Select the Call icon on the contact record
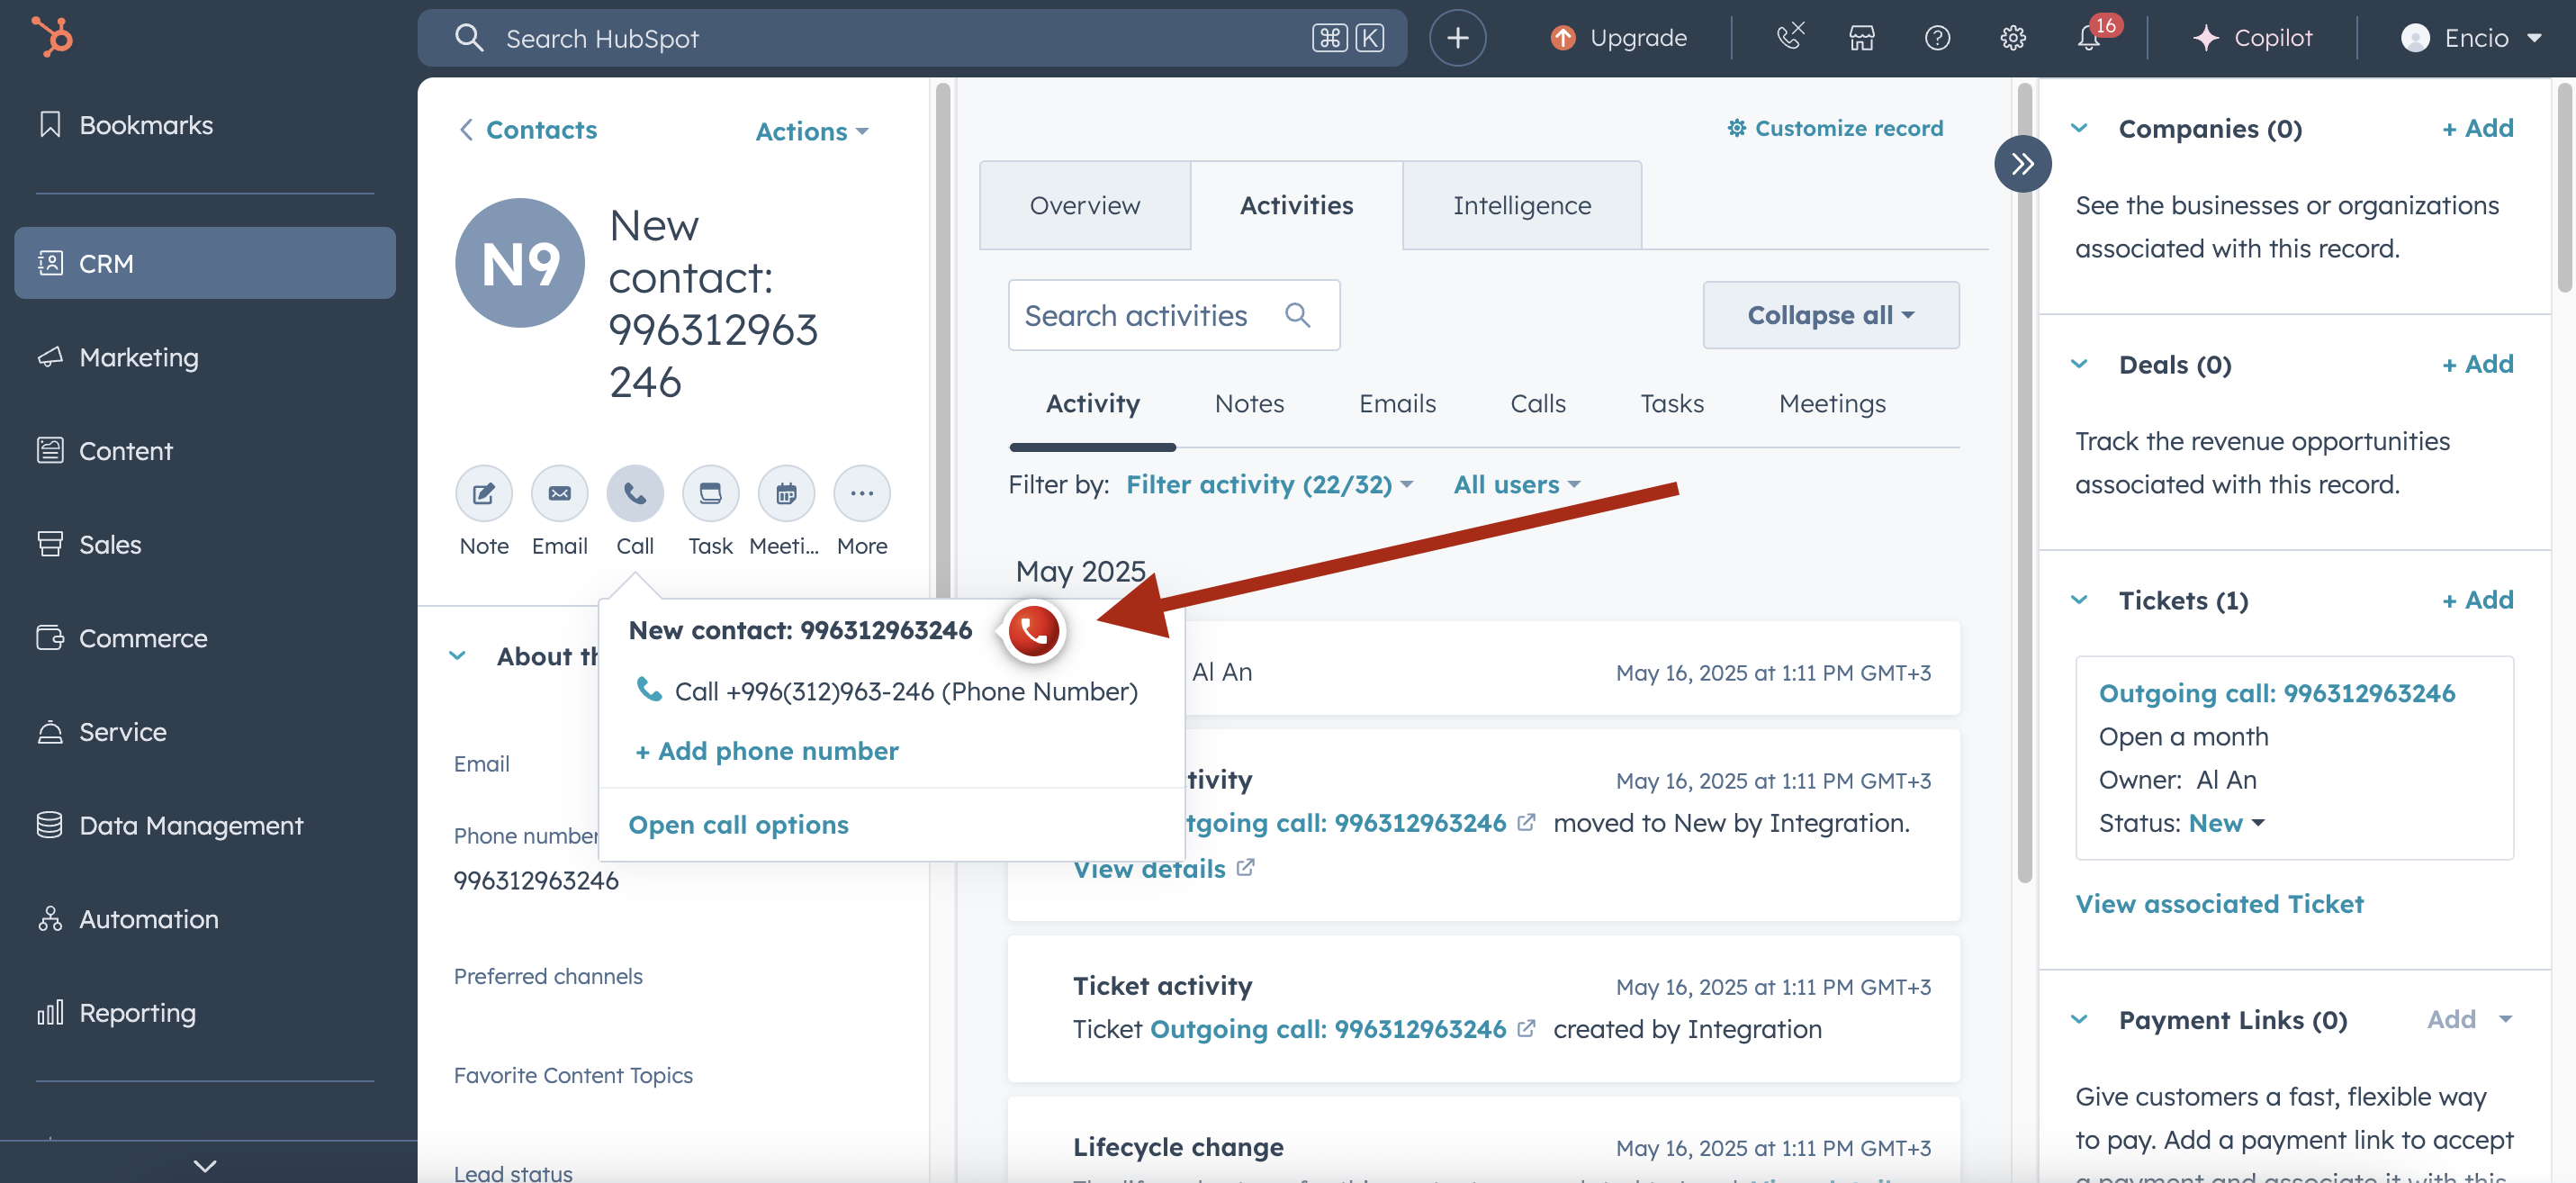This screenshot has width=2576, height=1183. tap(635, 493)
